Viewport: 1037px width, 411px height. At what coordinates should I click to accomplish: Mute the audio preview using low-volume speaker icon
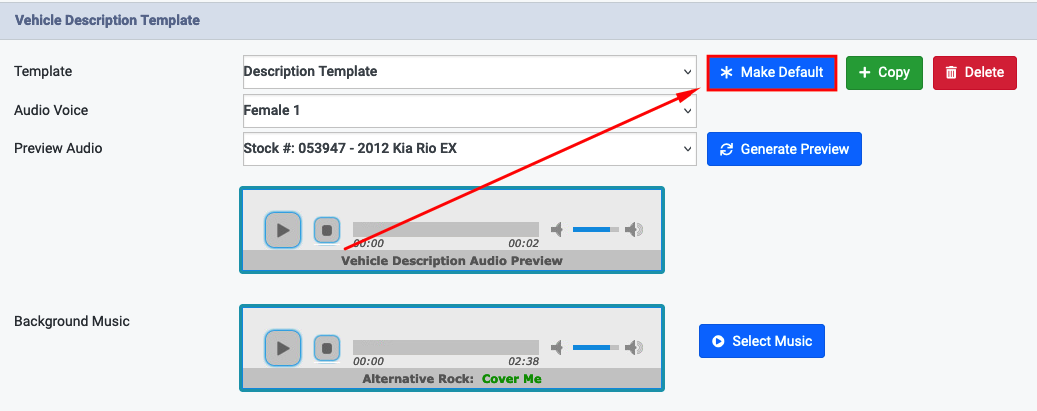(557, 230)
